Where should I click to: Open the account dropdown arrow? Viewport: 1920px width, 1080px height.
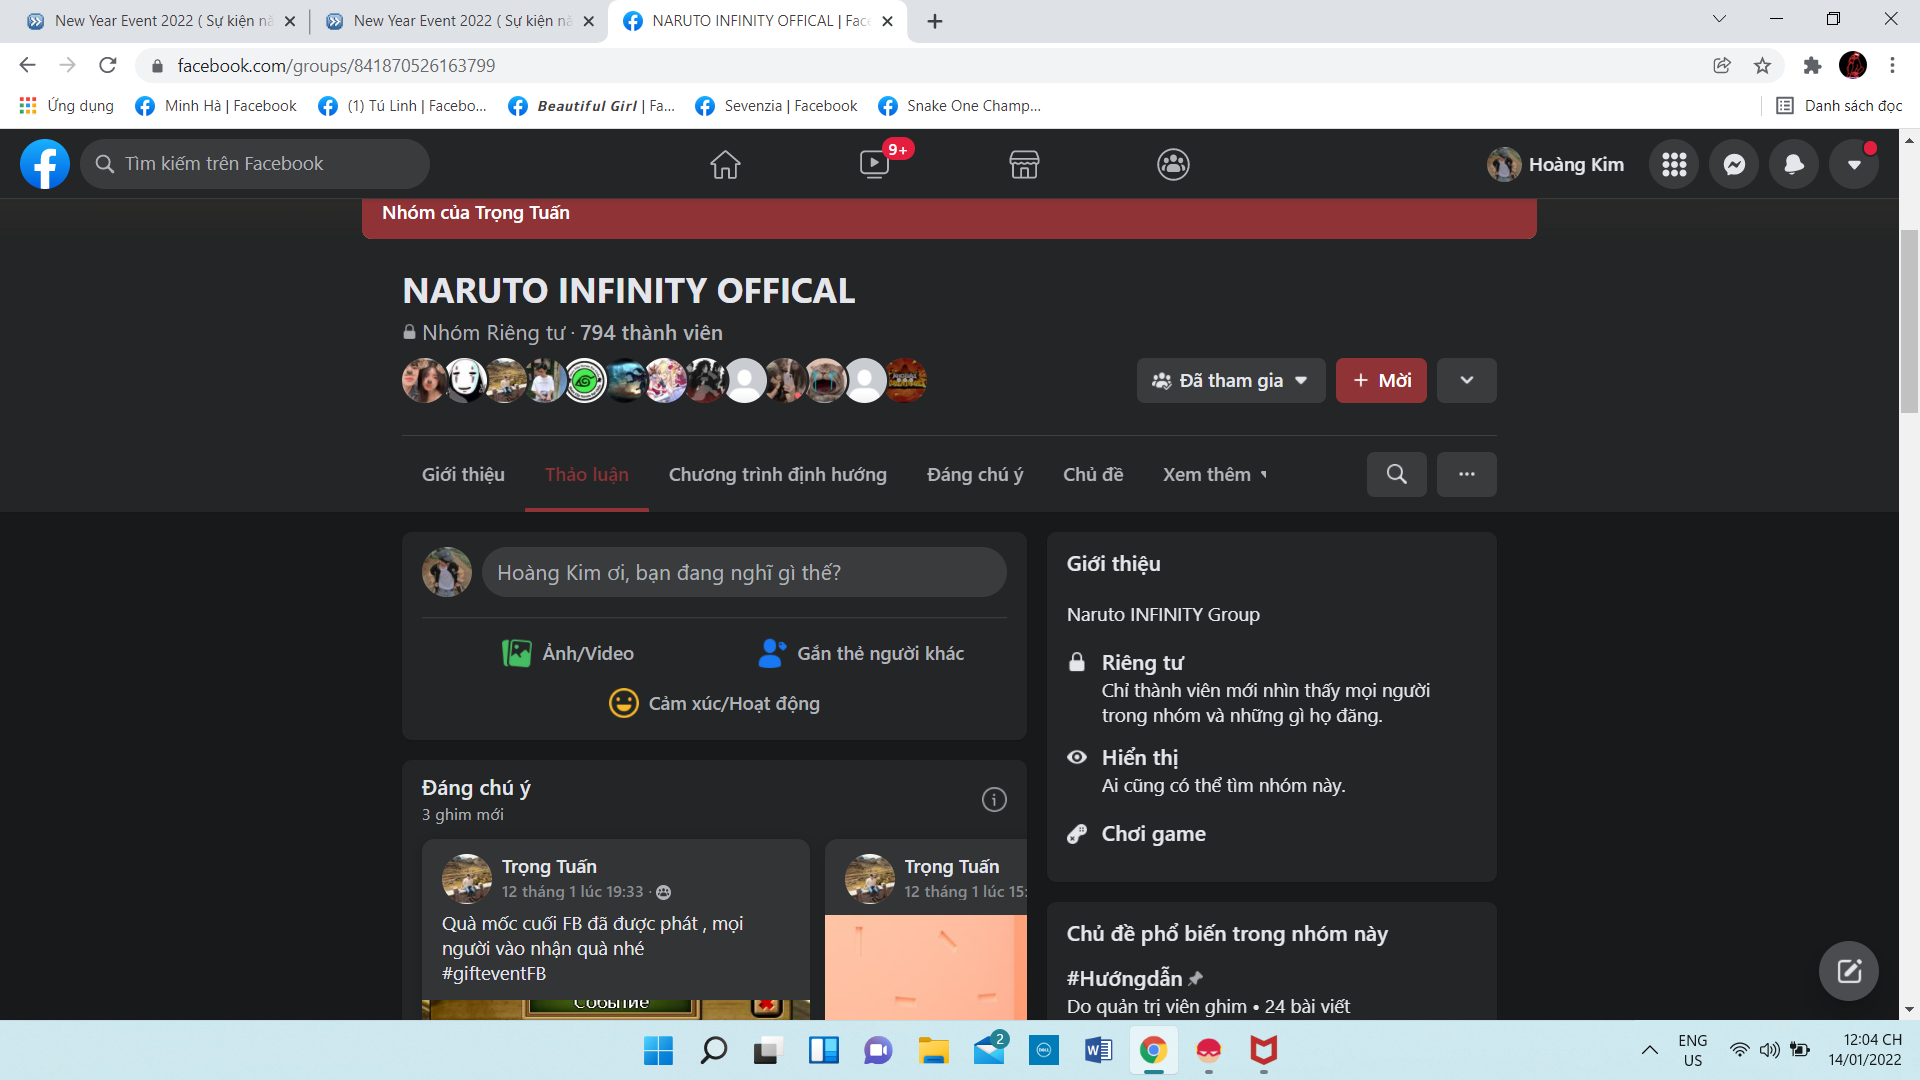click(x=1854, y=164)
